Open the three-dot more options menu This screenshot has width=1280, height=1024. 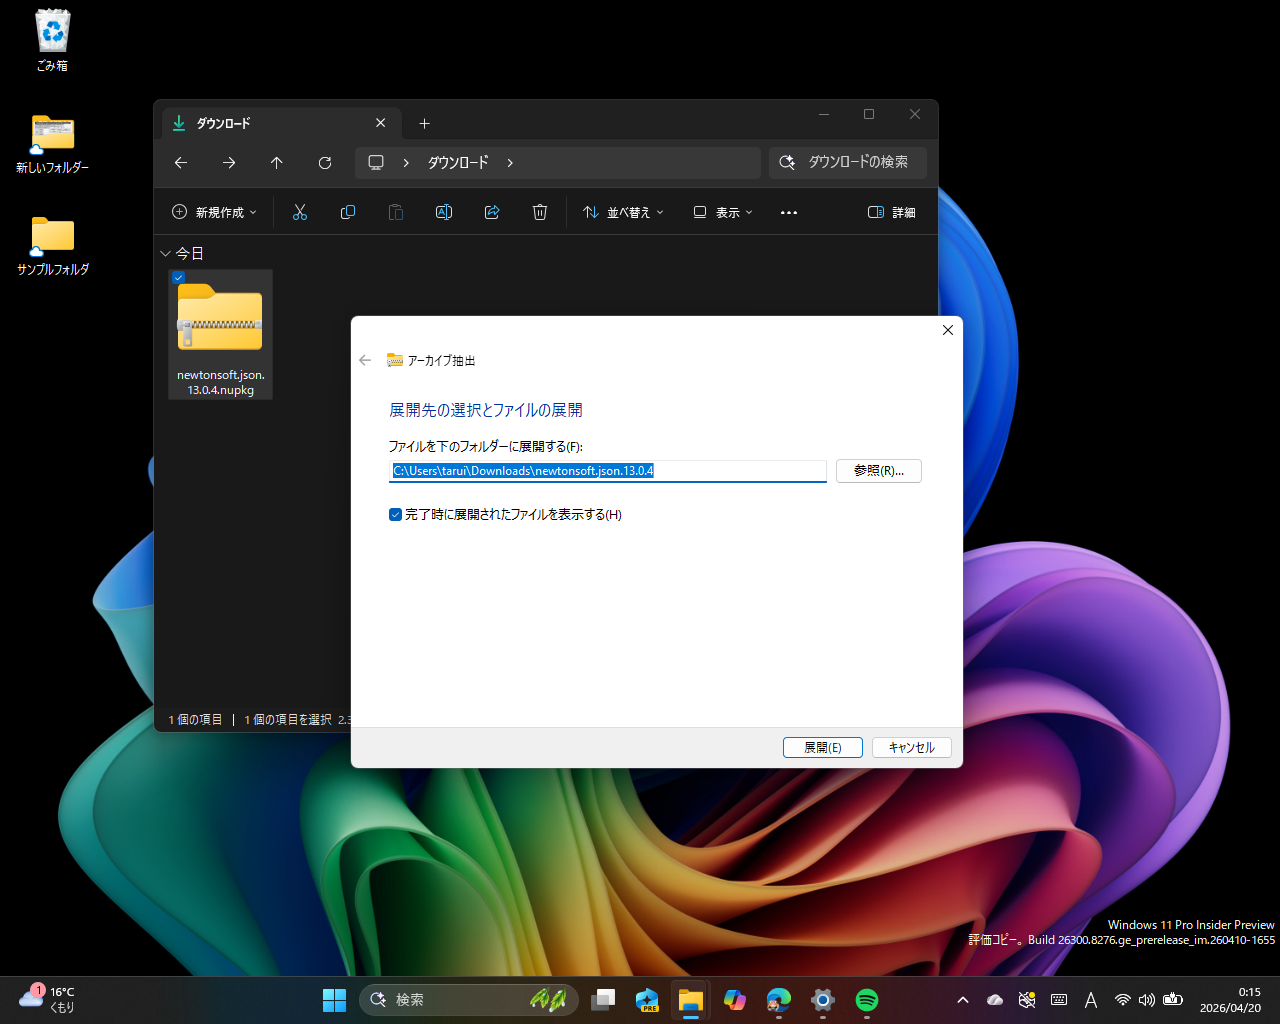tap(789, 212)
